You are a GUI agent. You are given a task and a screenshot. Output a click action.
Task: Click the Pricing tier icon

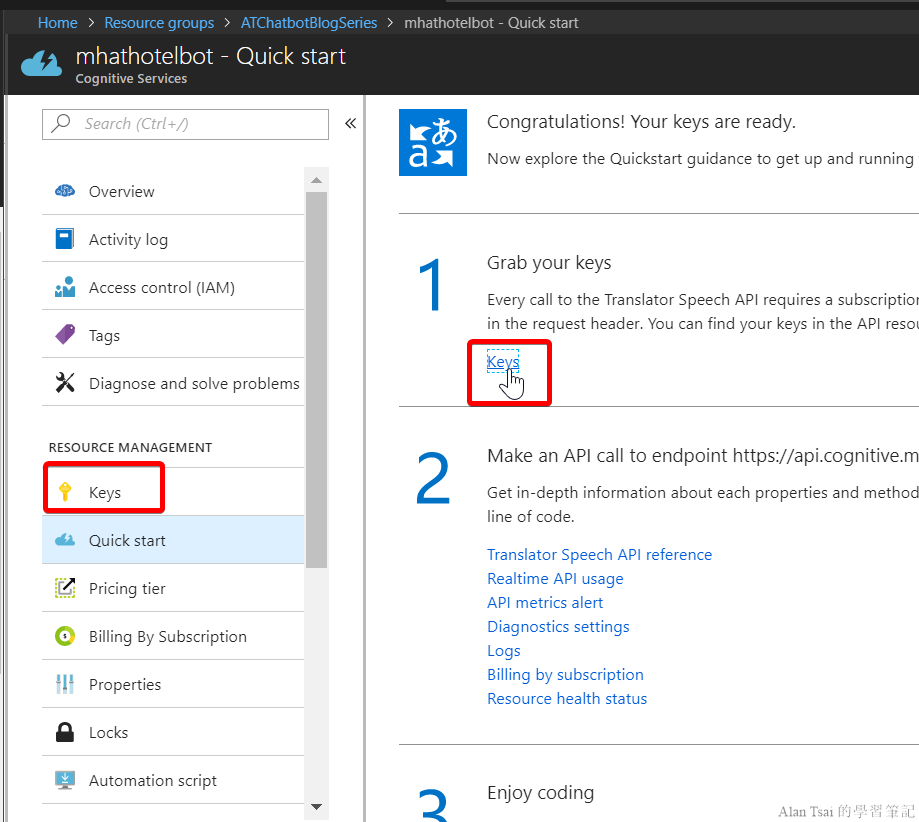tap(65, 588)
